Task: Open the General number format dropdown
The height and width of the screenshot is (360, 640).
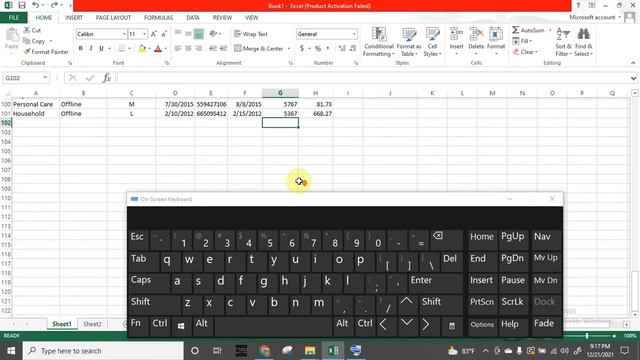Action: coord(354,34)
